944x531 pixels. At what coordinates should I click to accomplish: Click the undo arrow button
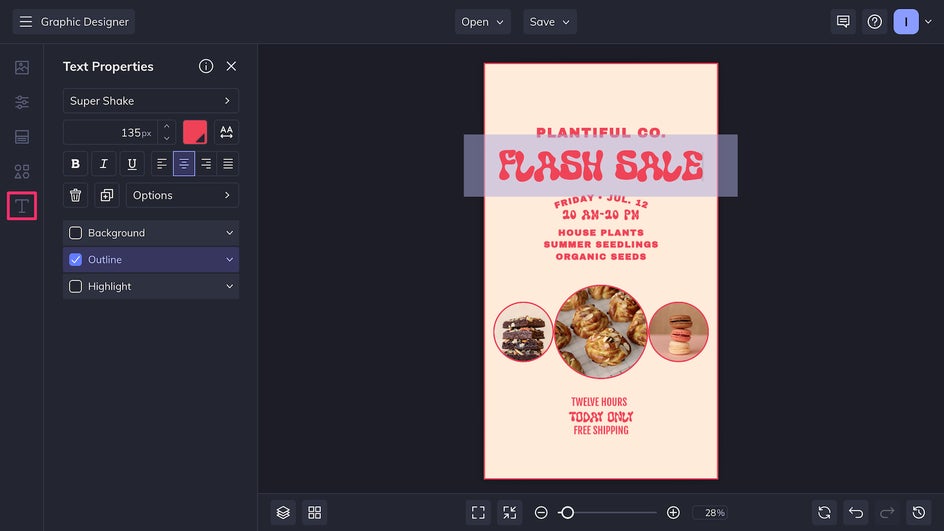856,512
